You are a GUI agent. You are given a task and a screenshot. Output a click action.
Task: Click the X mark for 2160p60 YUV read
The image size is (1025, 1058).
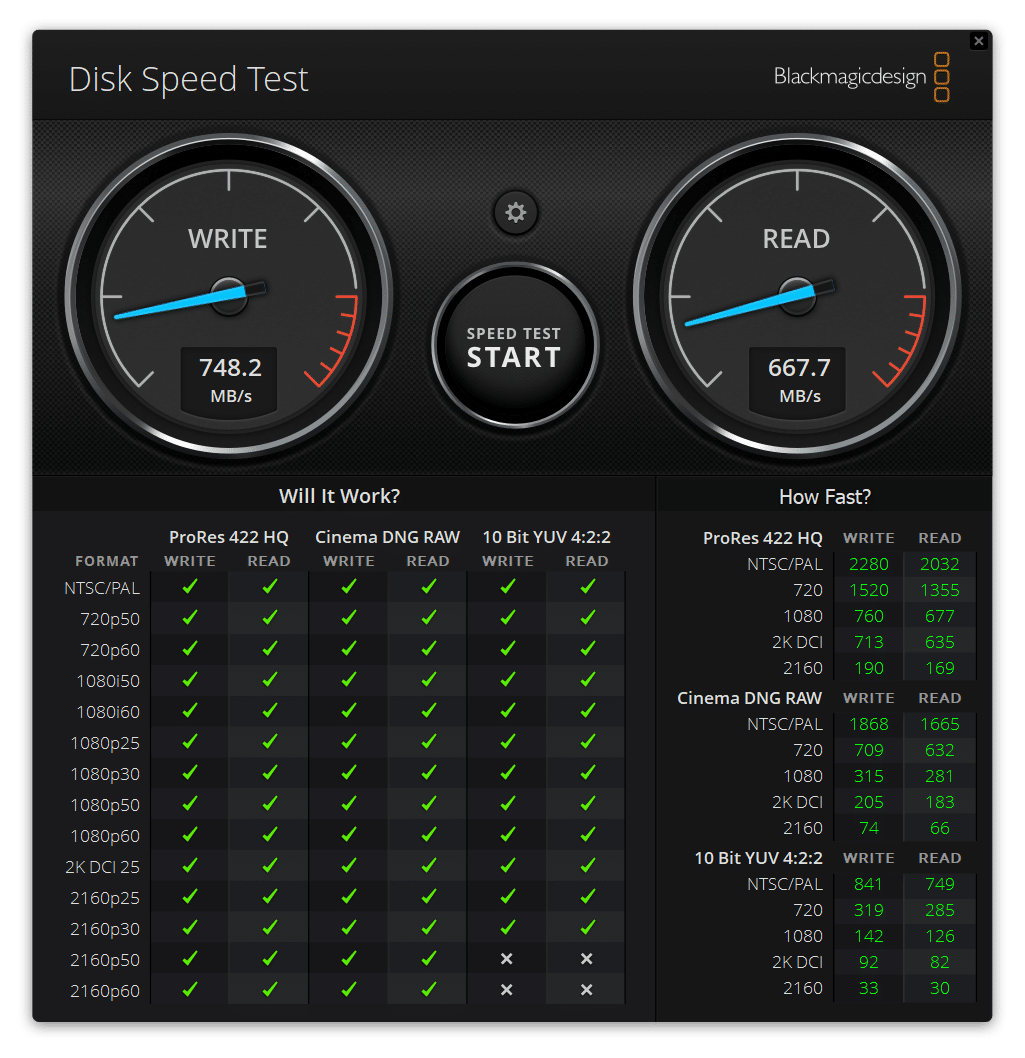tap(586, 990)
